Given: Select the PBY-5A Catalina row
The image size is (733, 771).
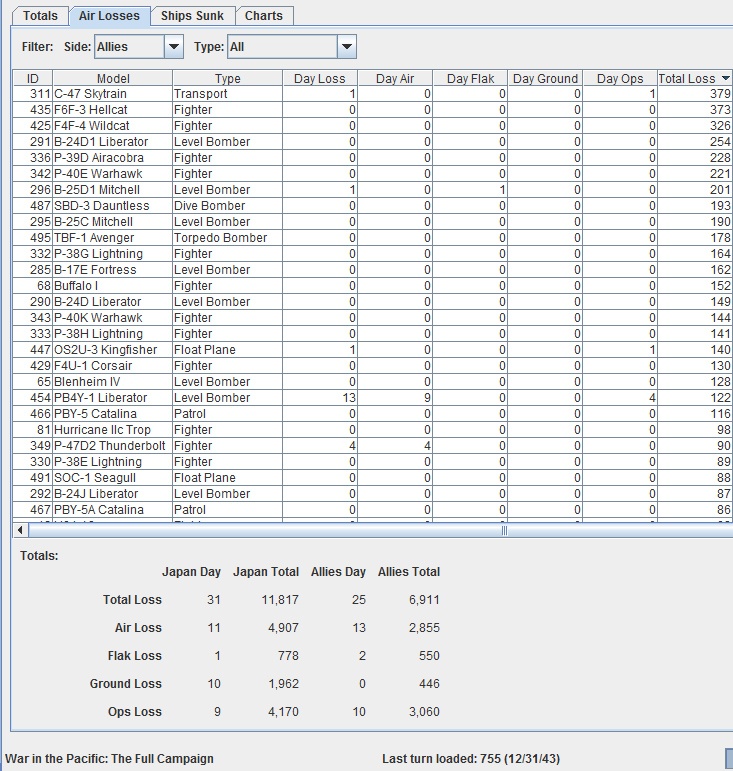Looking at the screenshot, I should pos(373,510).
